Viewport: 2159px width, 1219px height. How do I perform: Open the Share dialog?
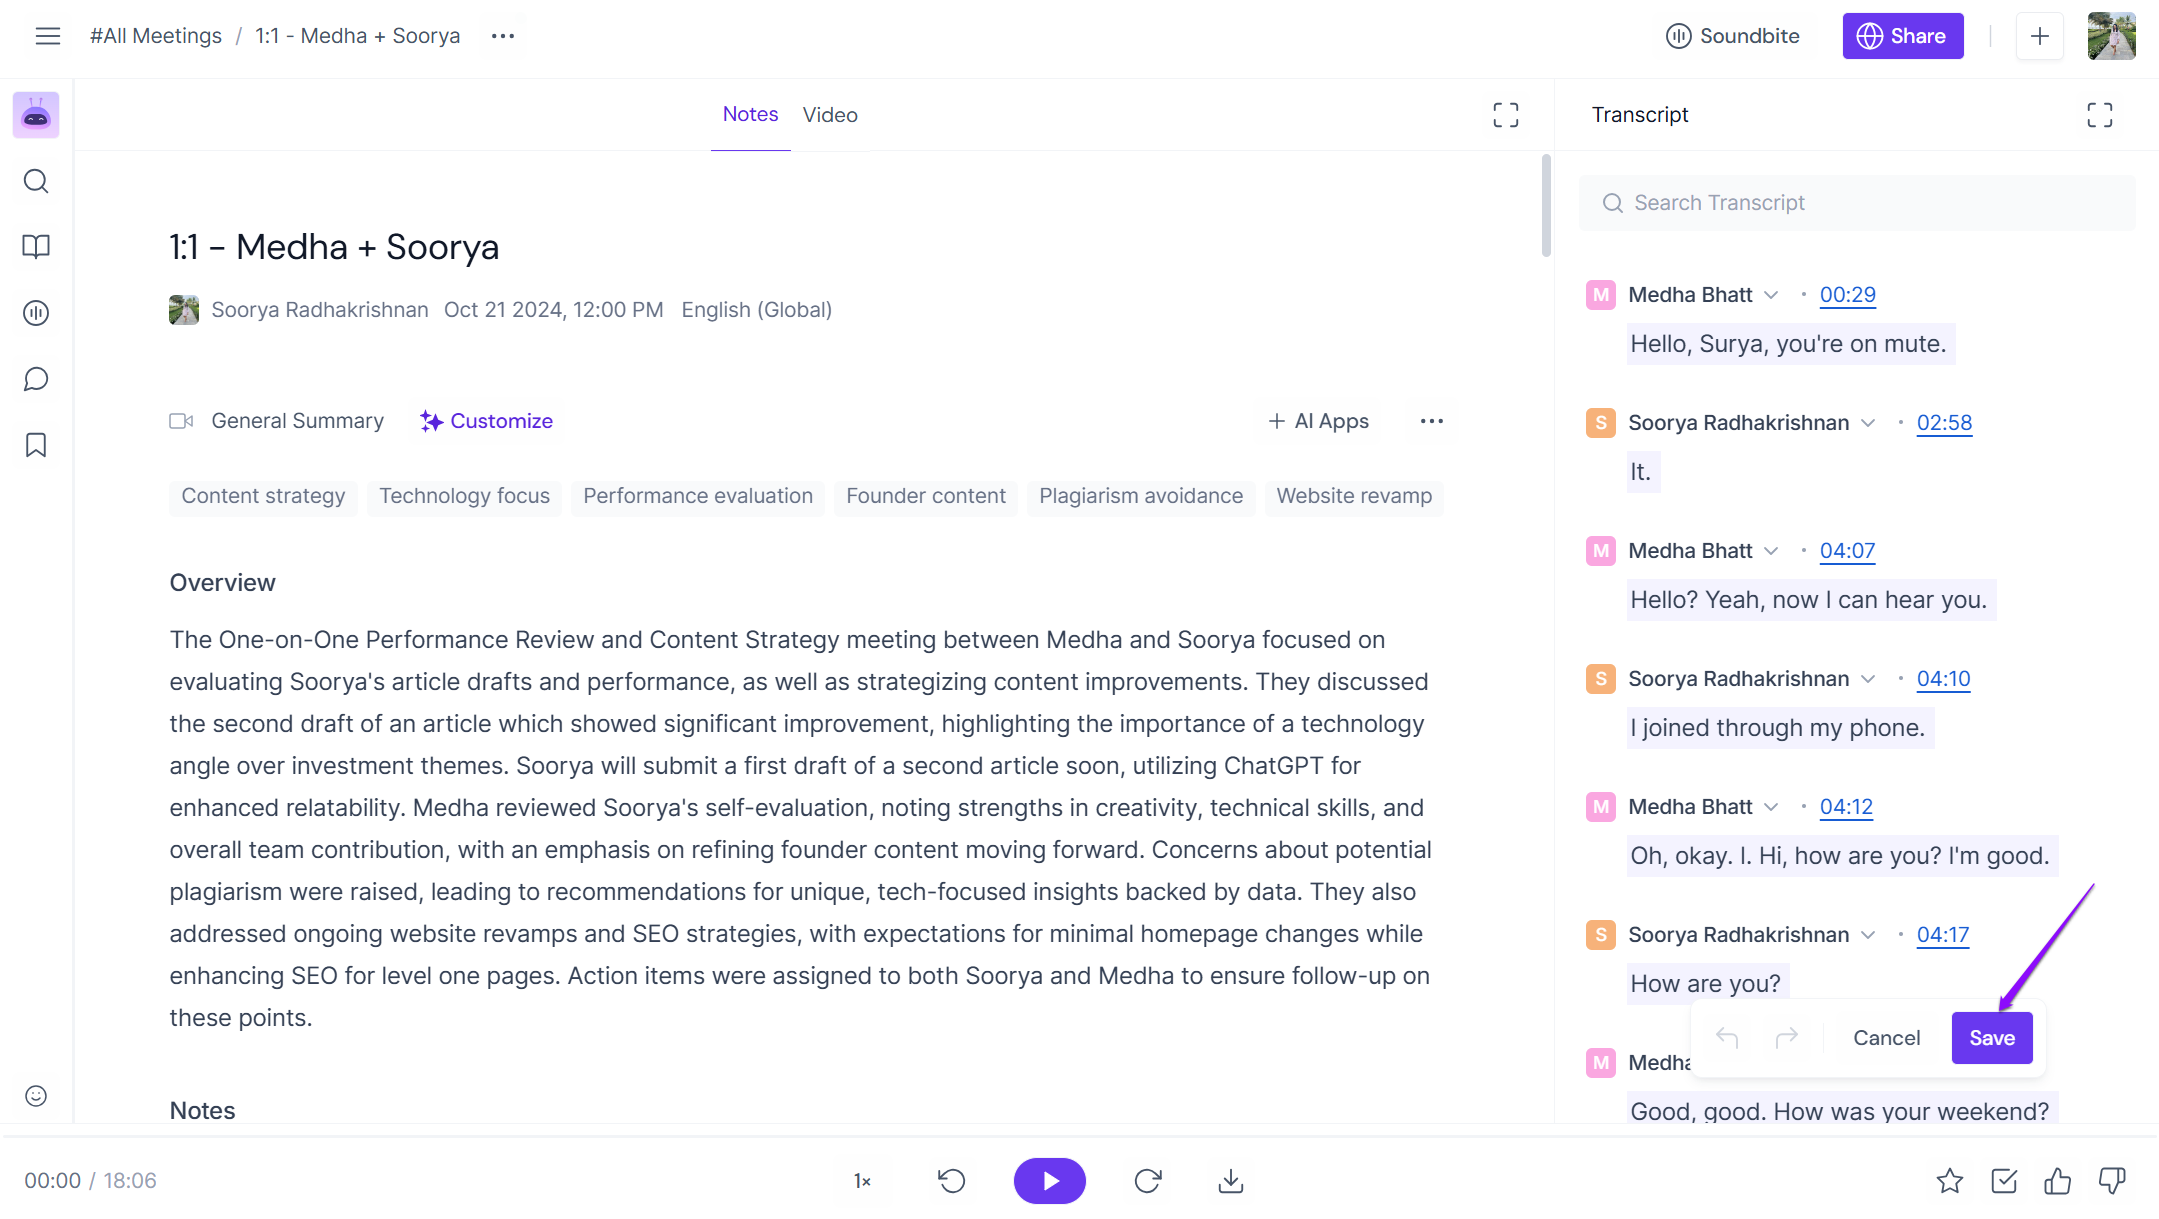tap(1902, 36)
